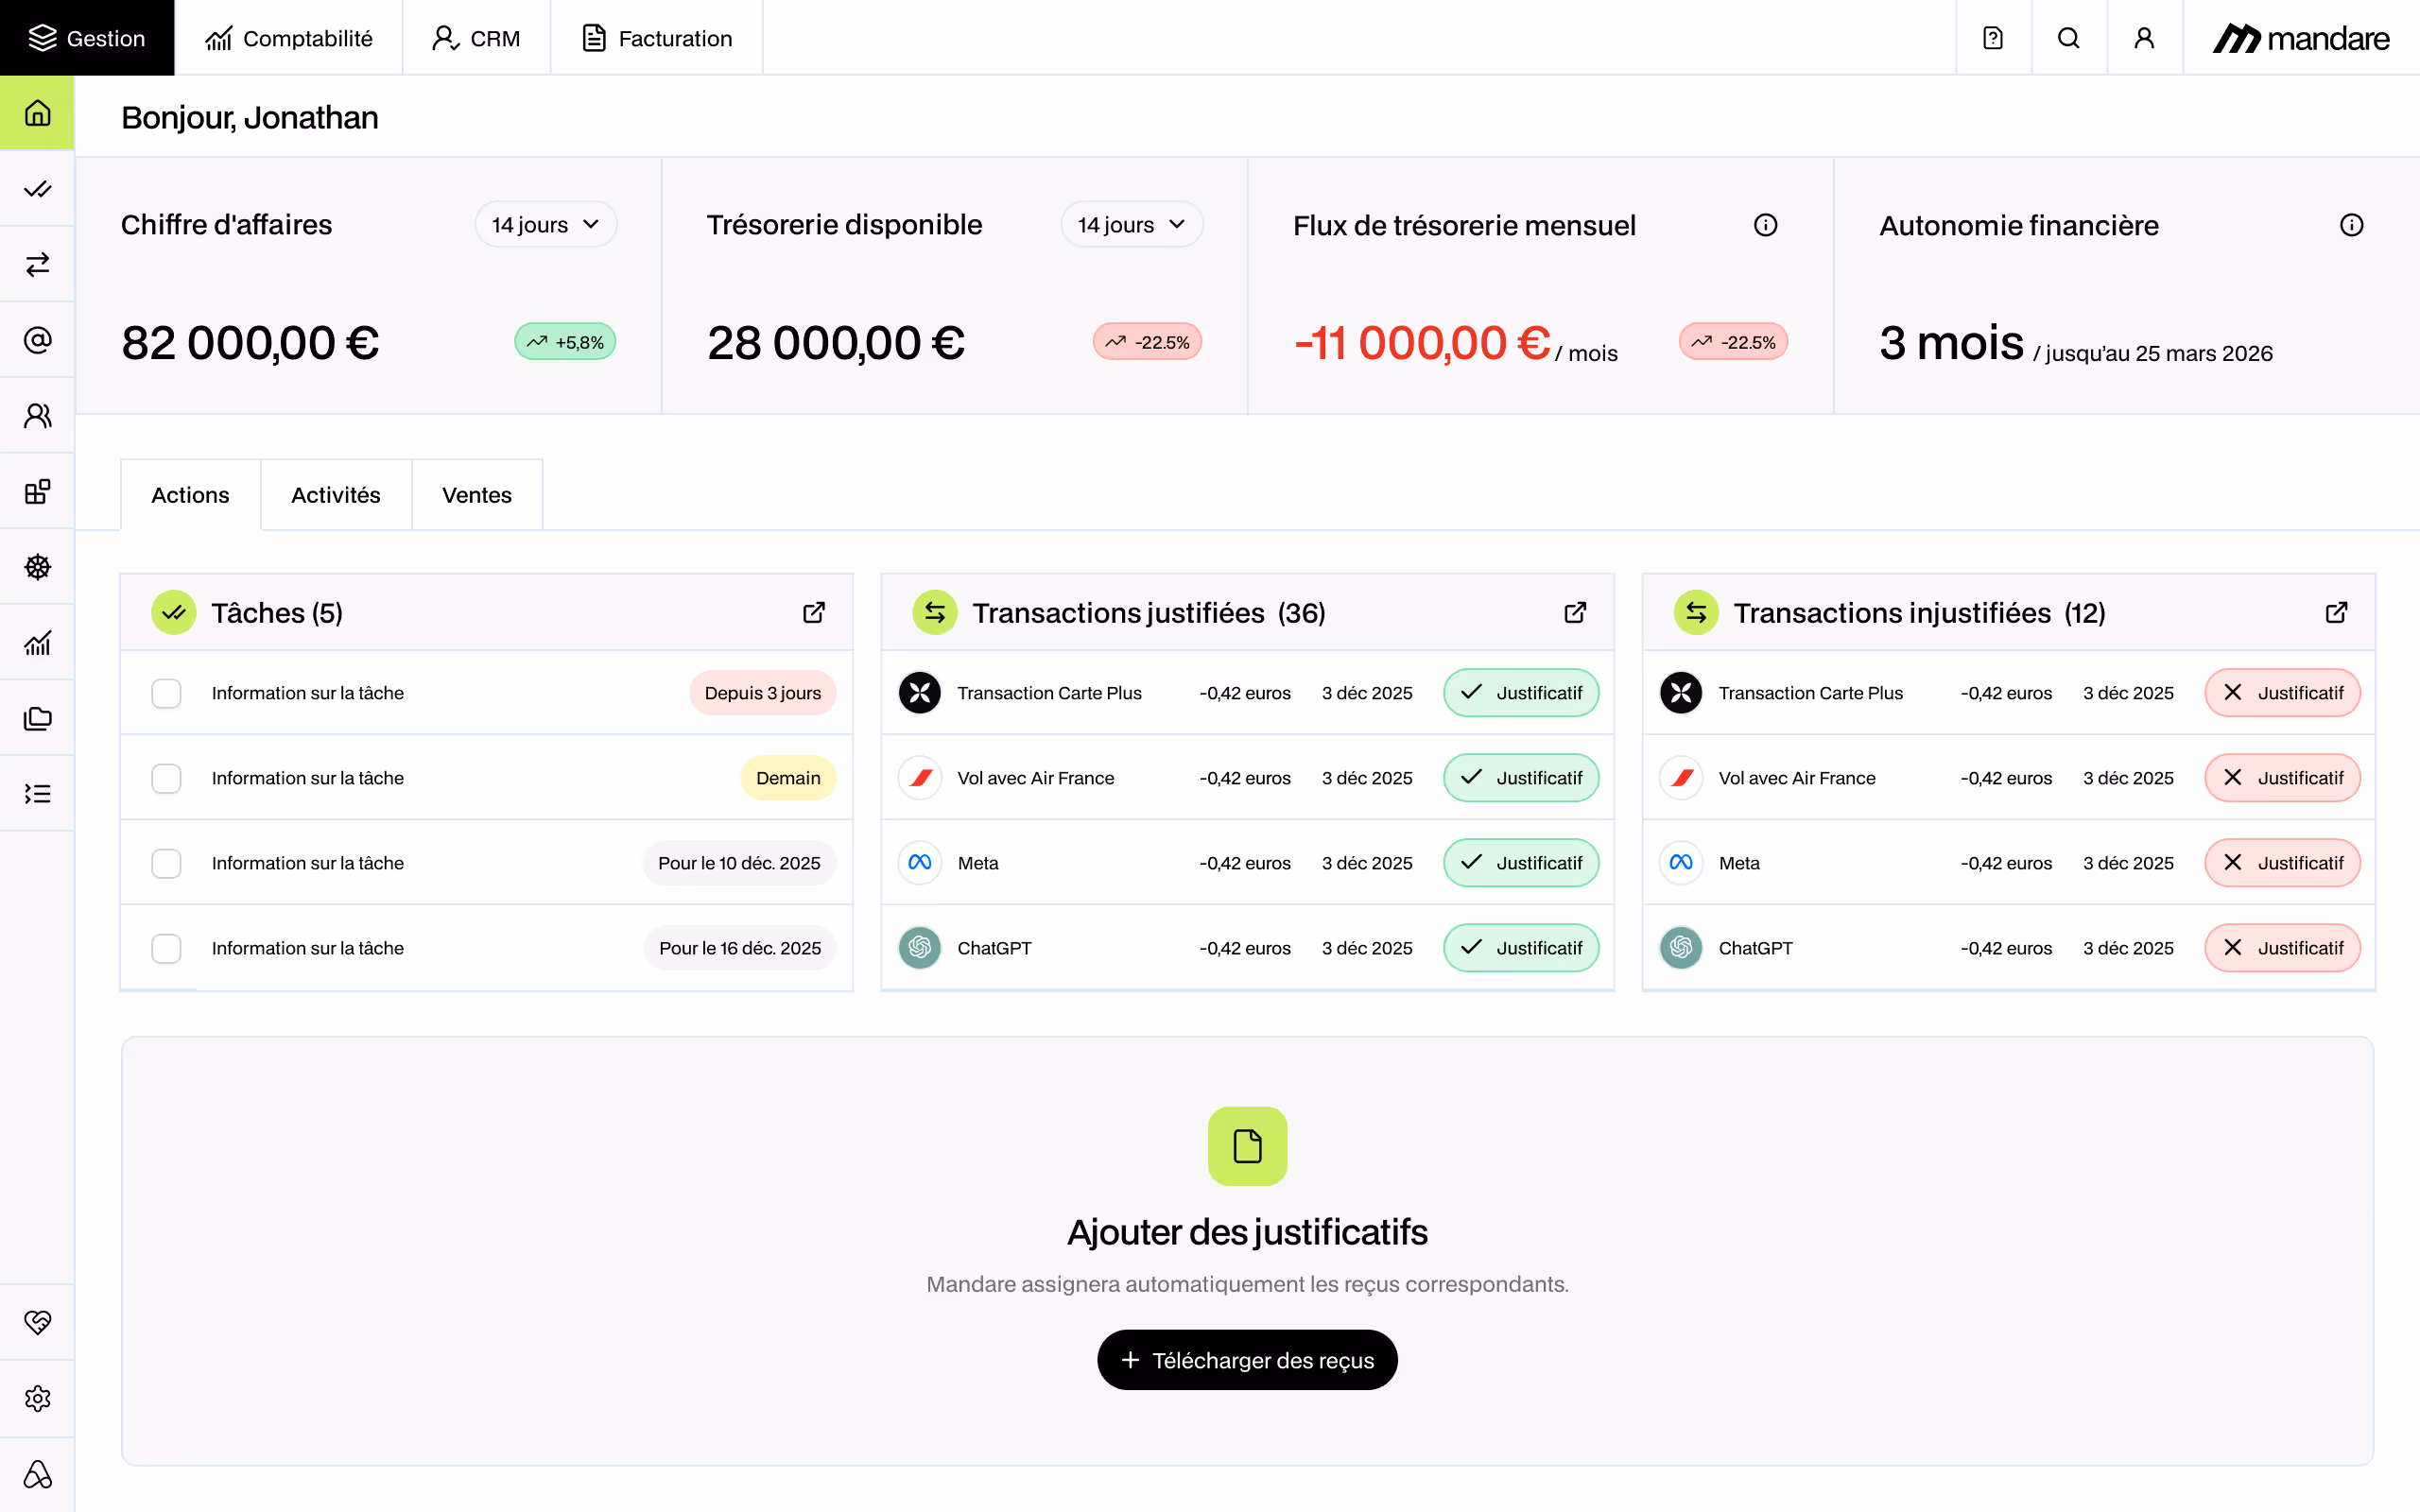Screen dimensions: 2420x1512
Task: Switch to the Activités tab
Action: click(x=335, y=495)
